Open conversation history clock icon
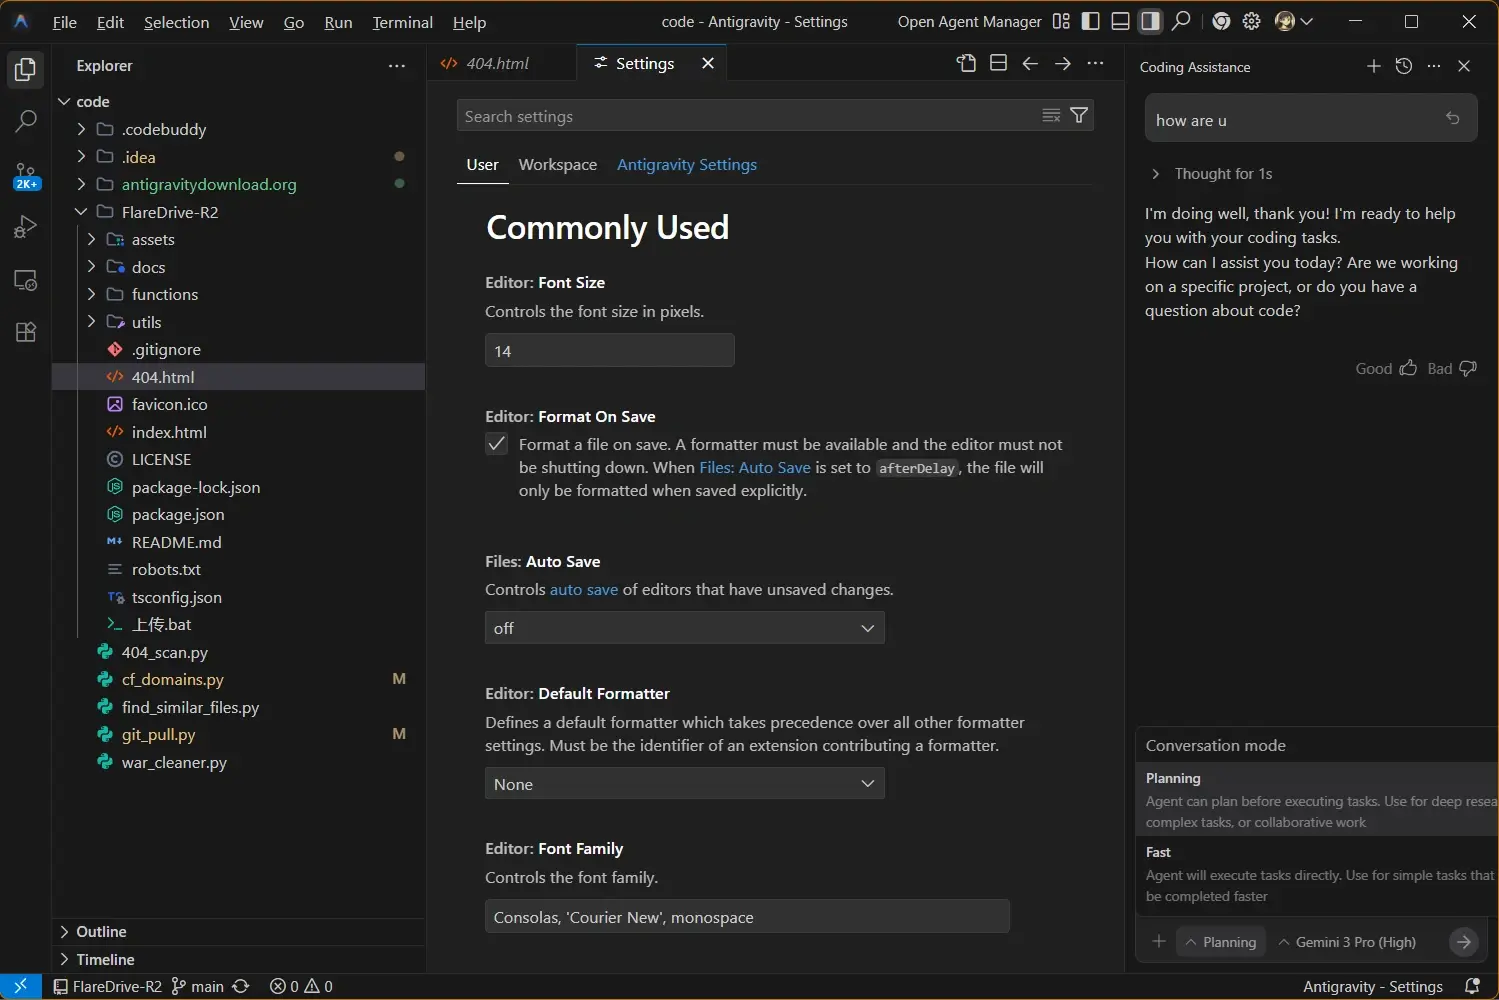 pyautogui.click(x=1404, y=66)
